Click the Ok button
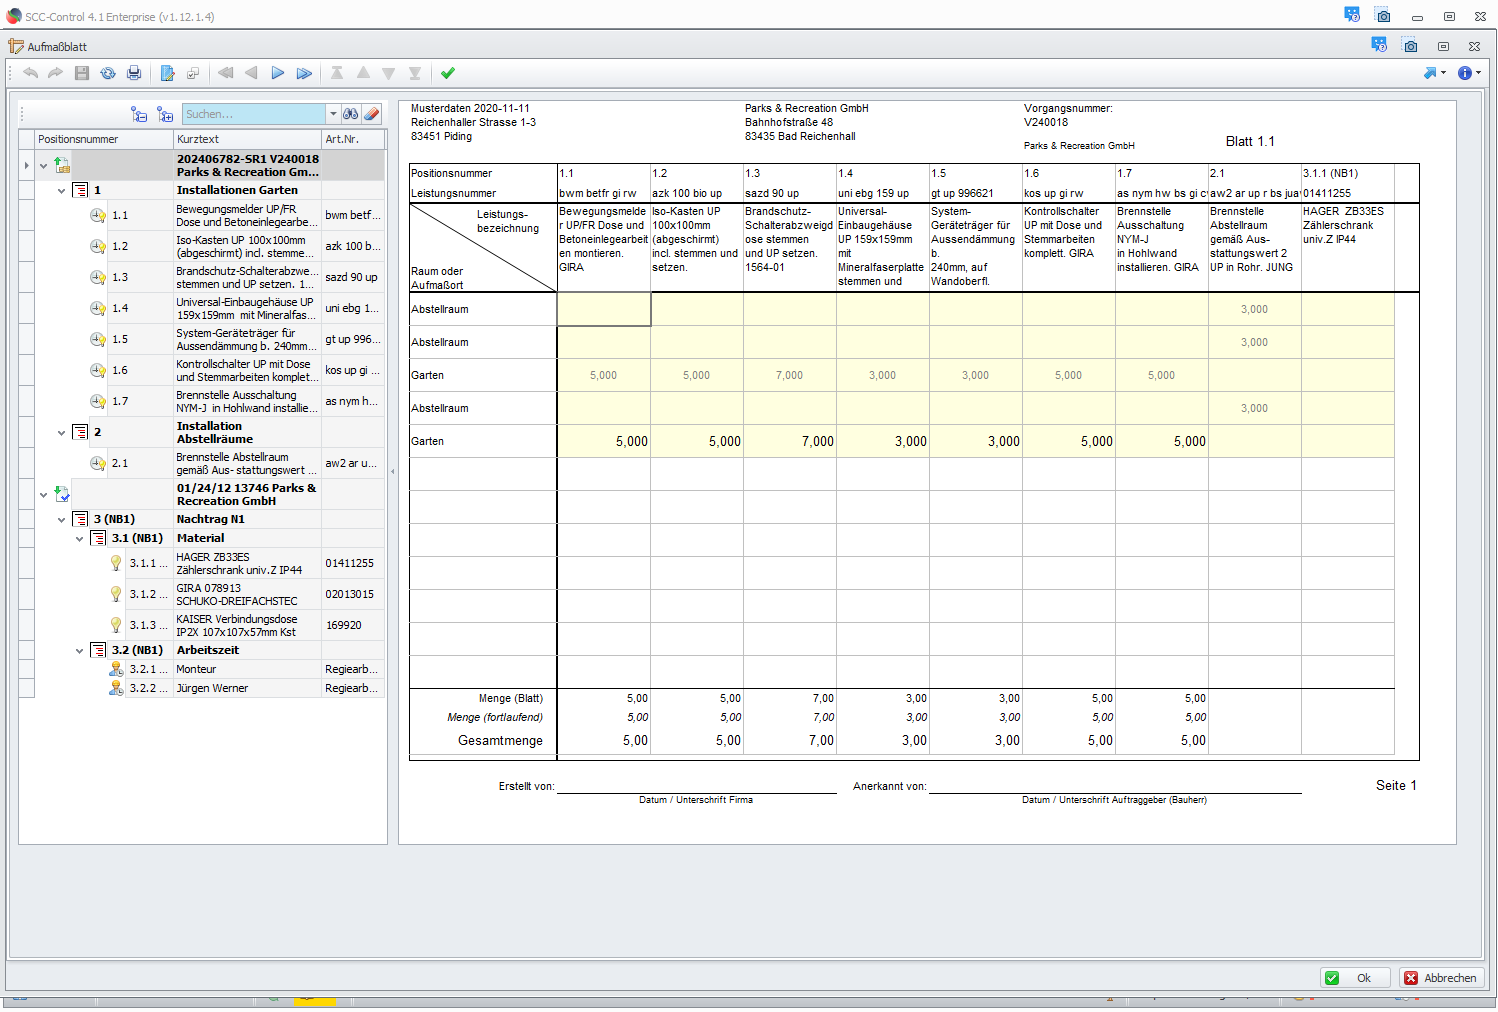The height and width of the screenshot is (1012, 1498). point(1355,978)
